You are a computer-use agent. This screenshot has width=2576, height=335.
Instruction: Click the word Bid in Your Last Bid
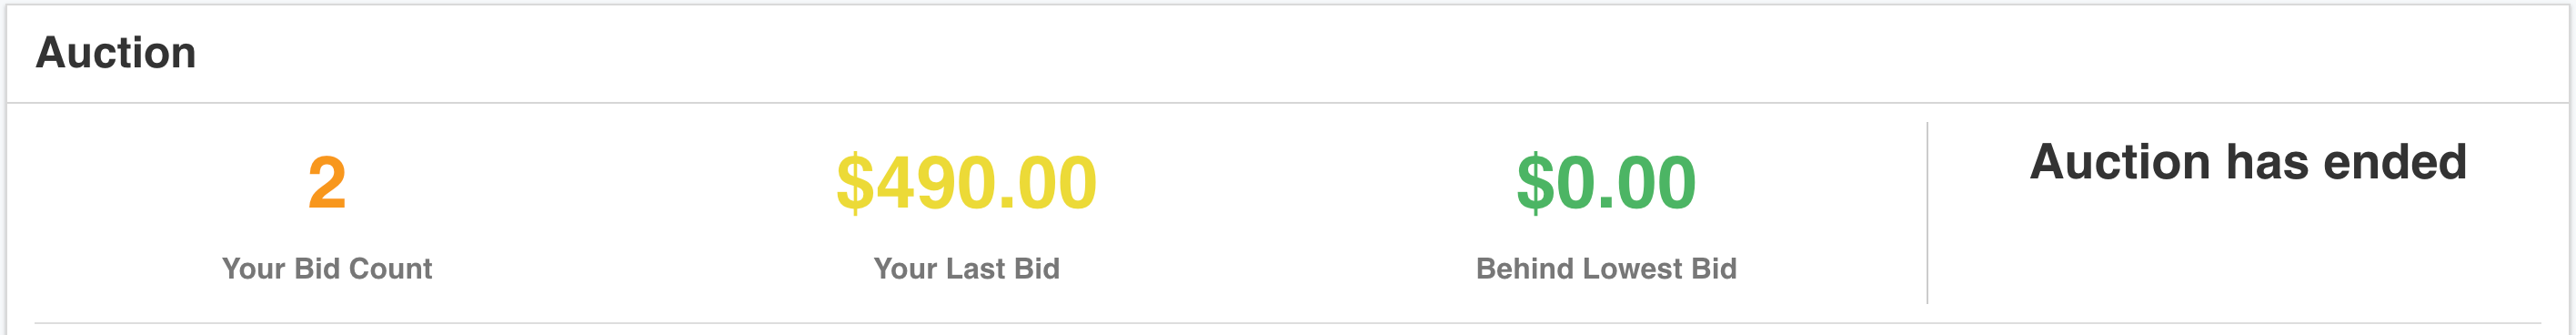1037,268
